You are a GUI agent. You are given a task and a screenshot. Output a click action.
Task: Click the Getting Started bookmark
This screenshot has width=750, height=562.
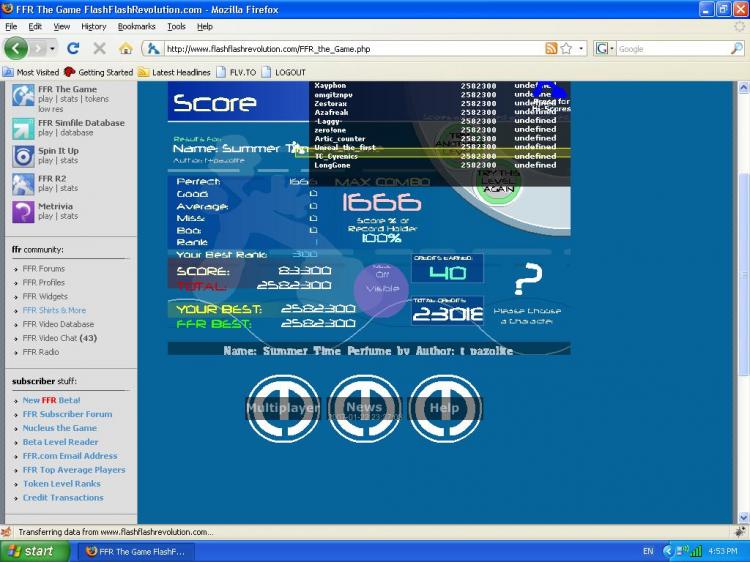[99, 72]
